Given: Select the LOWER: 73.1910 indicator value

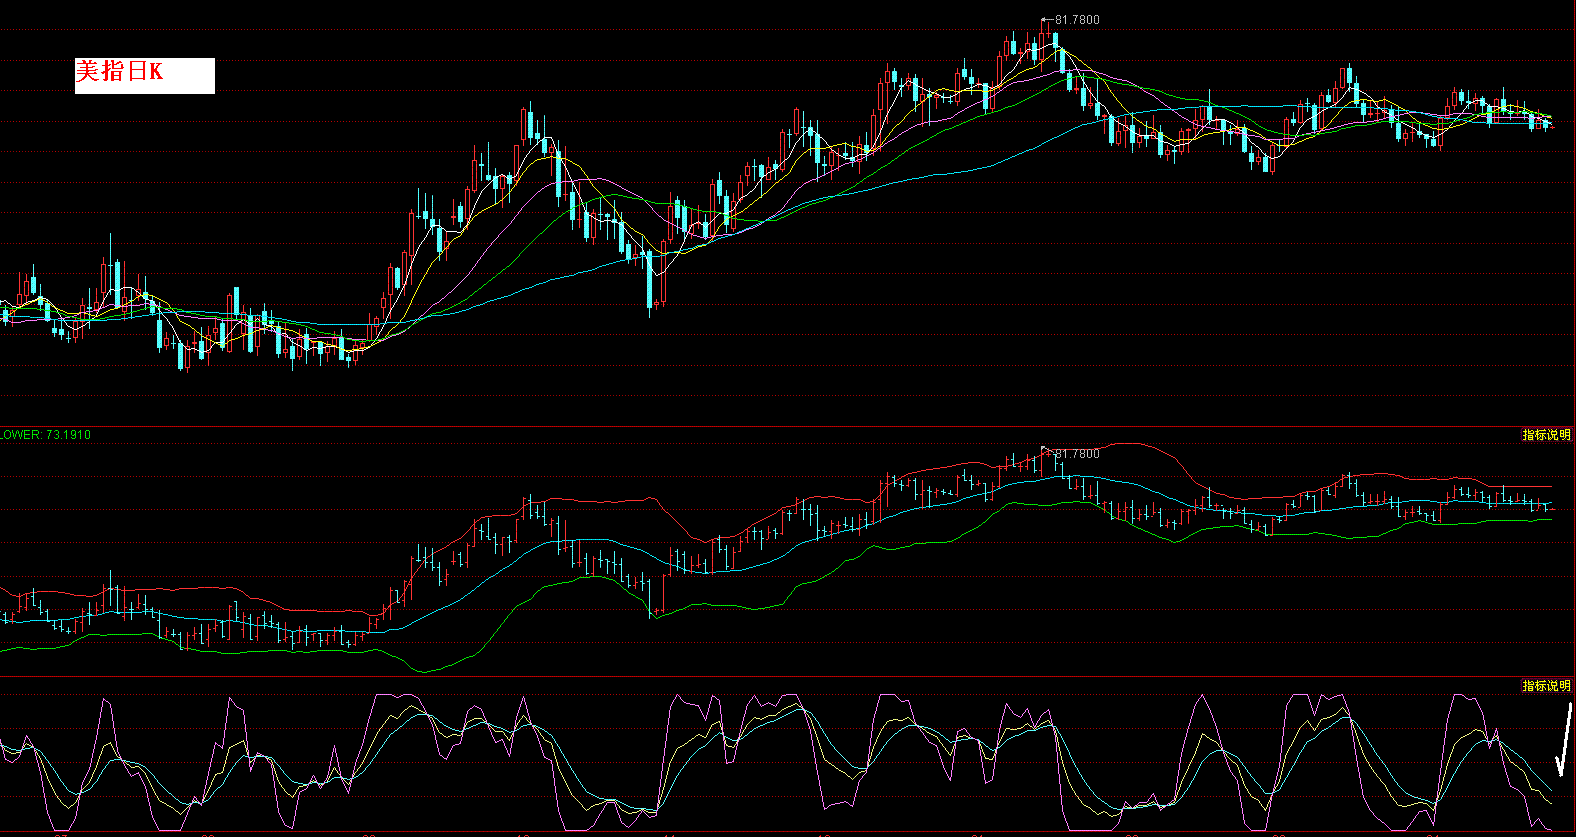Looking at the screenshot, I should tap(45, 435).
